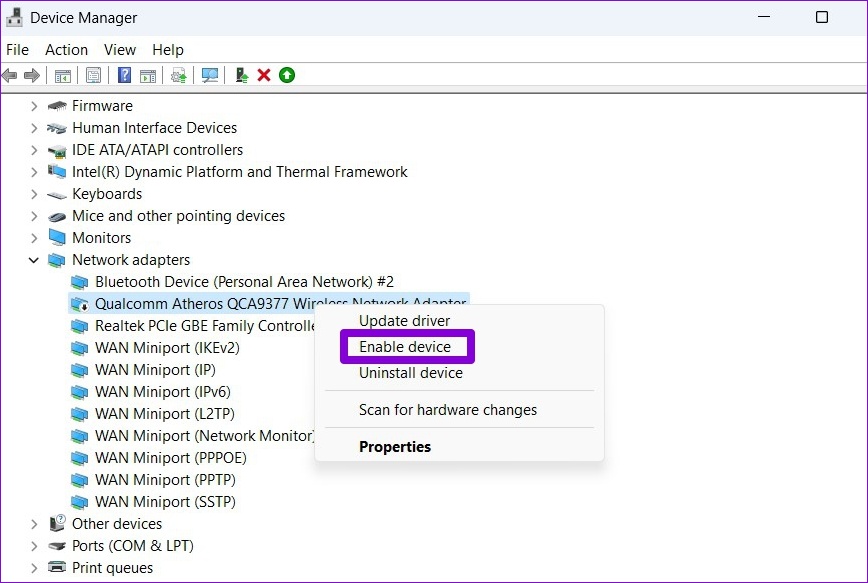Choose Update driver in the context menu
This screenshot has height=583, width=868.
point(405,321)
